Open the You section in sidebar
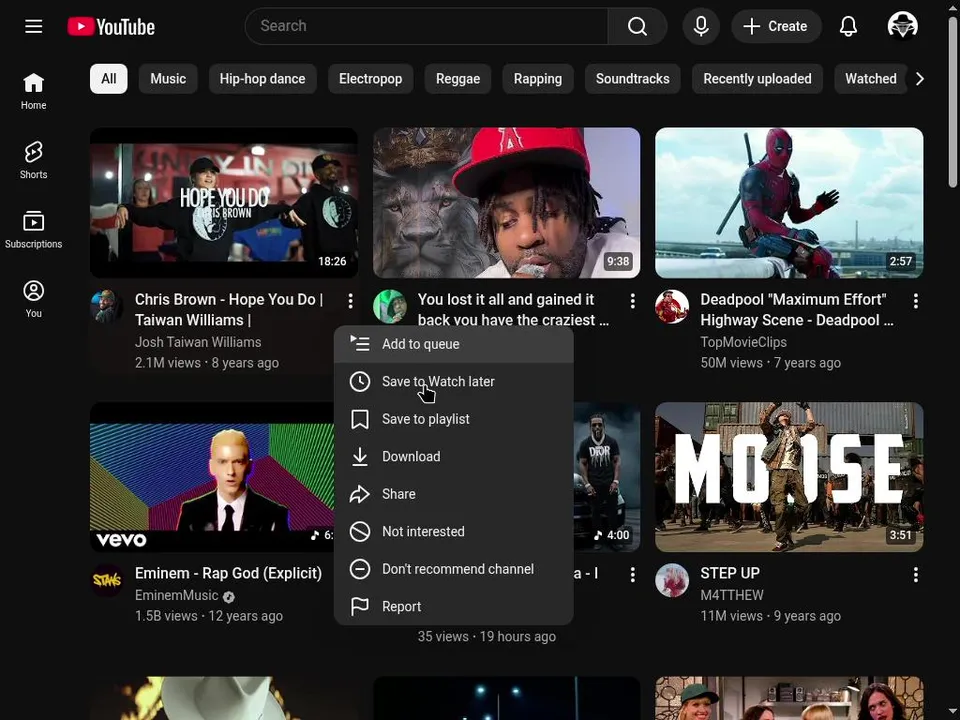The height and width of the screenshot is (720, 960). point(34,299)
